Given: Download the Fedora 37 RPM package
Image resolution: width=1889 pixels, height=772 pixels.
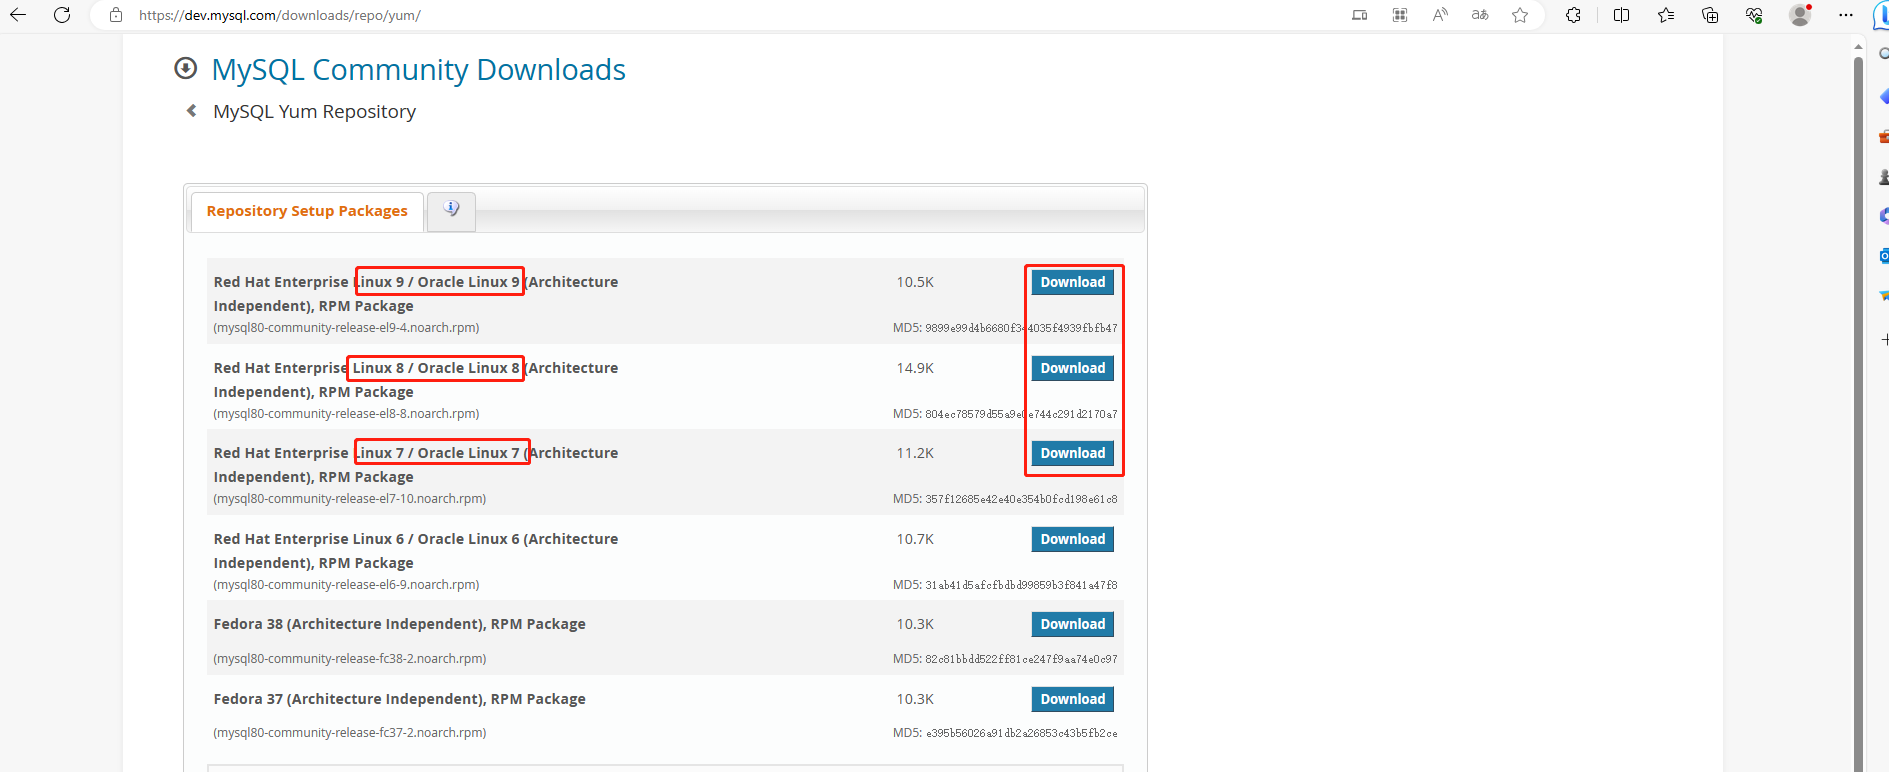Looking at the screenshot, I should click(x=1073, y=699).
